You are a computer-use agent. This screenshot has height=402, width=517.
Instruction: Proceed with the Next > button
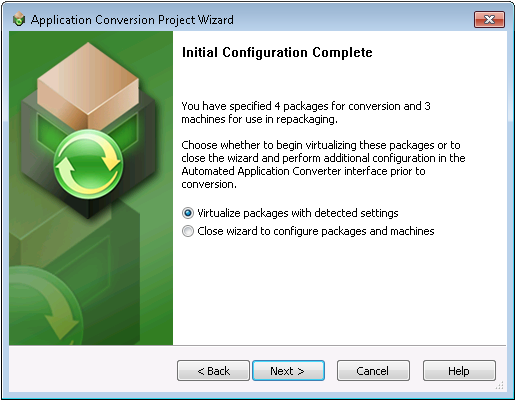pos(288,370)
